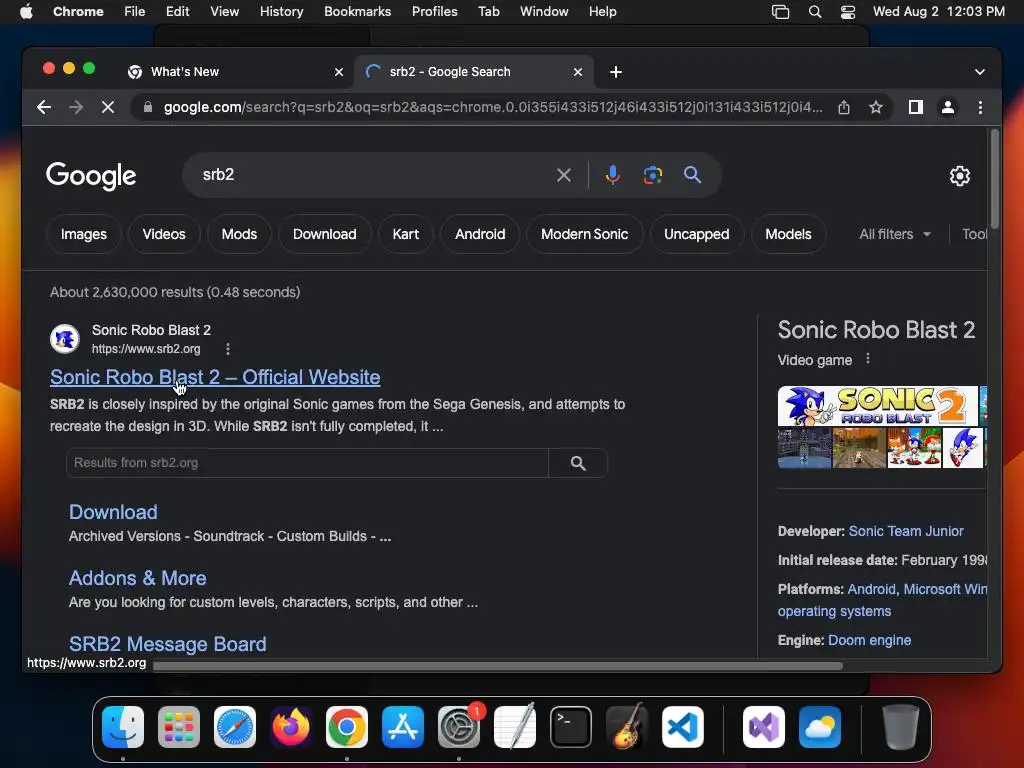Open more options beside Video game label
1024x768 pixels.
(868, 359)
